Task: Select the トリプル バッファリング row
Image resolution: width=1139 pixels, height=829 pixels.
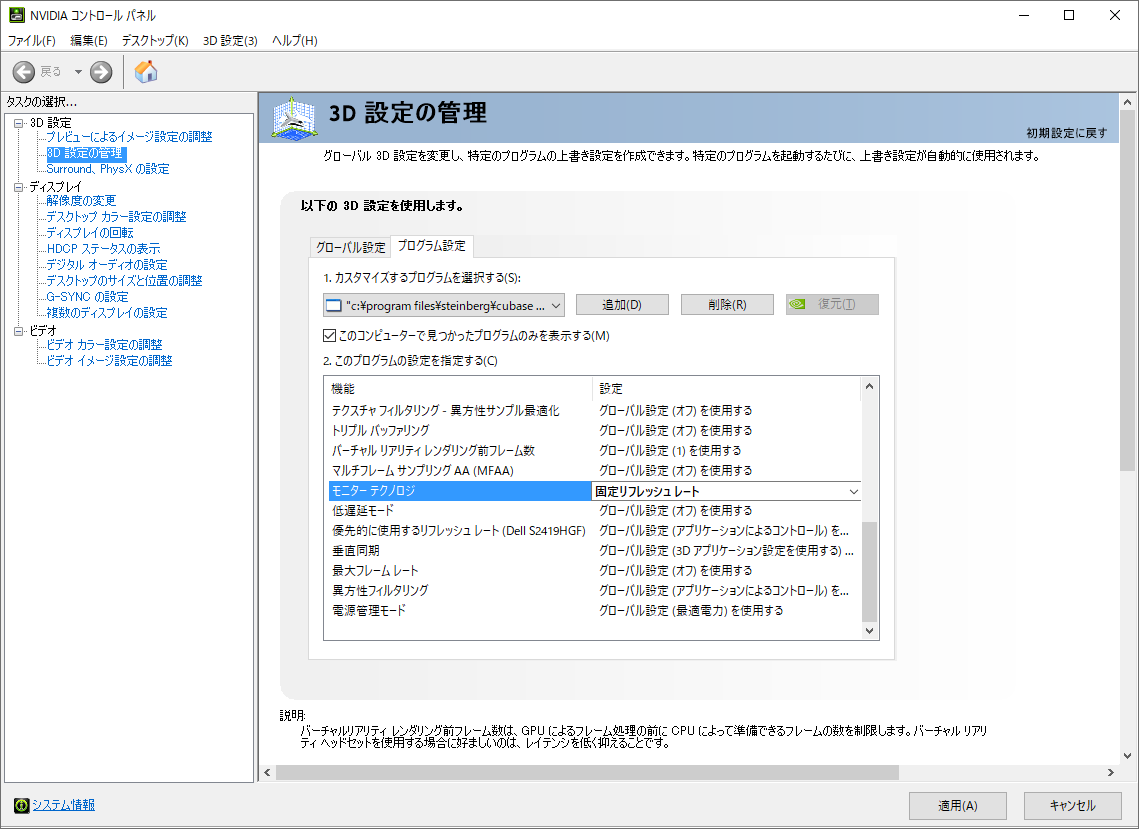Action: pyautogui.click(x=594, y=431)
